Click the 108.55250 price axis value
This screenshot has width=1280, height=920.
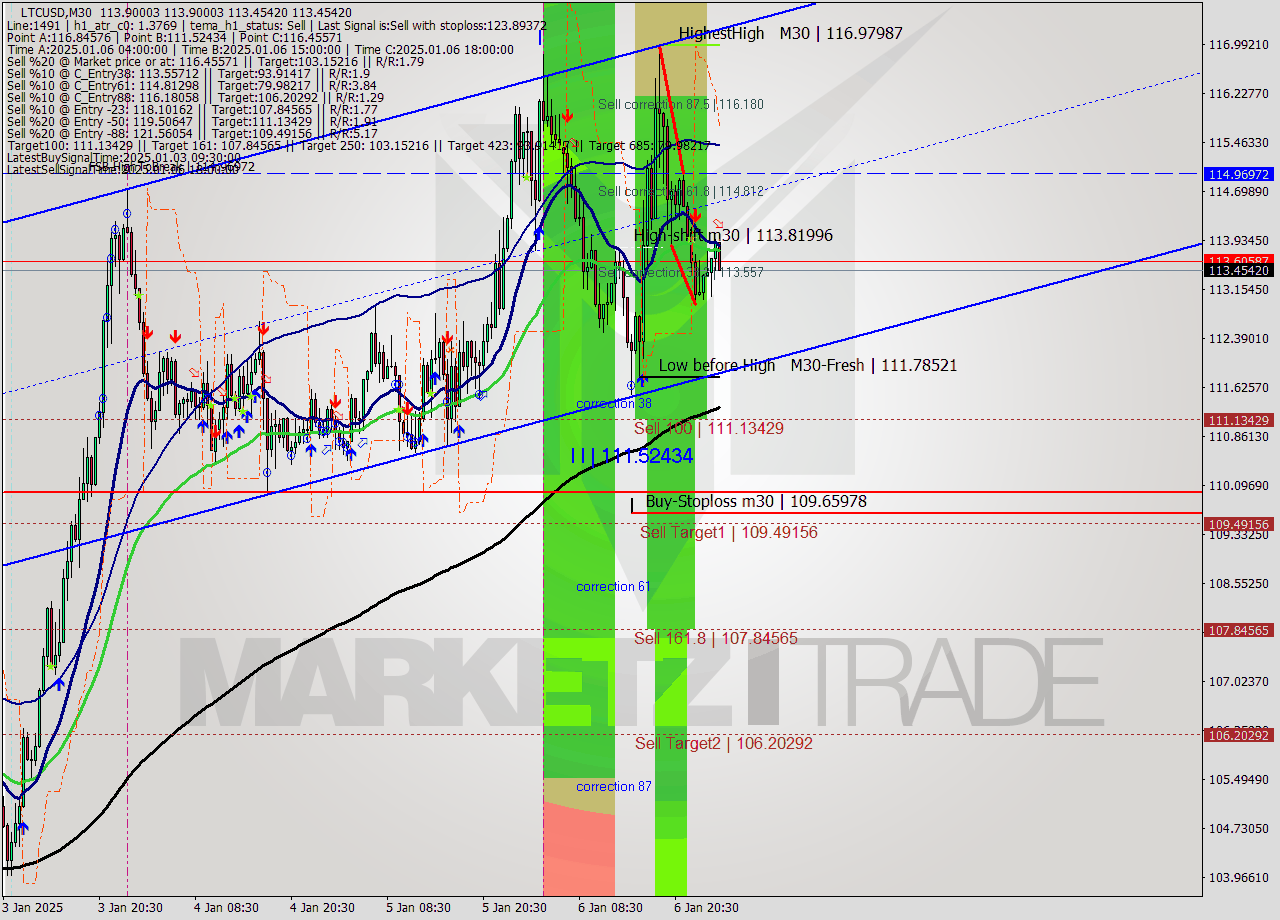coord(1238,583)
